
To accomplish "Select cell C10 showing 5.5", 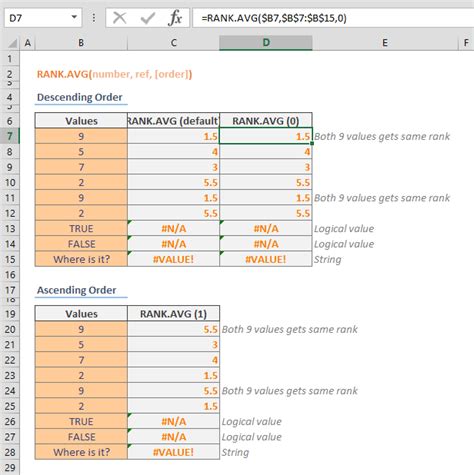I will 173,182.
